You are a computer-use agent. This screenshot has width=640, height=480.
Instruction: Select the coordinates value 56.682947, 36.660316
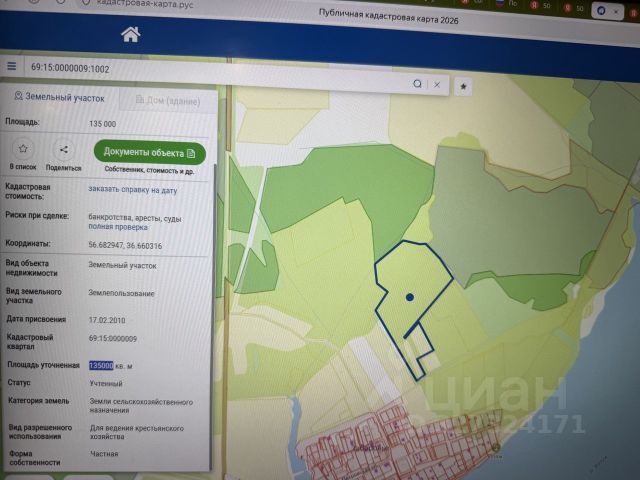(x=125, y=245)
